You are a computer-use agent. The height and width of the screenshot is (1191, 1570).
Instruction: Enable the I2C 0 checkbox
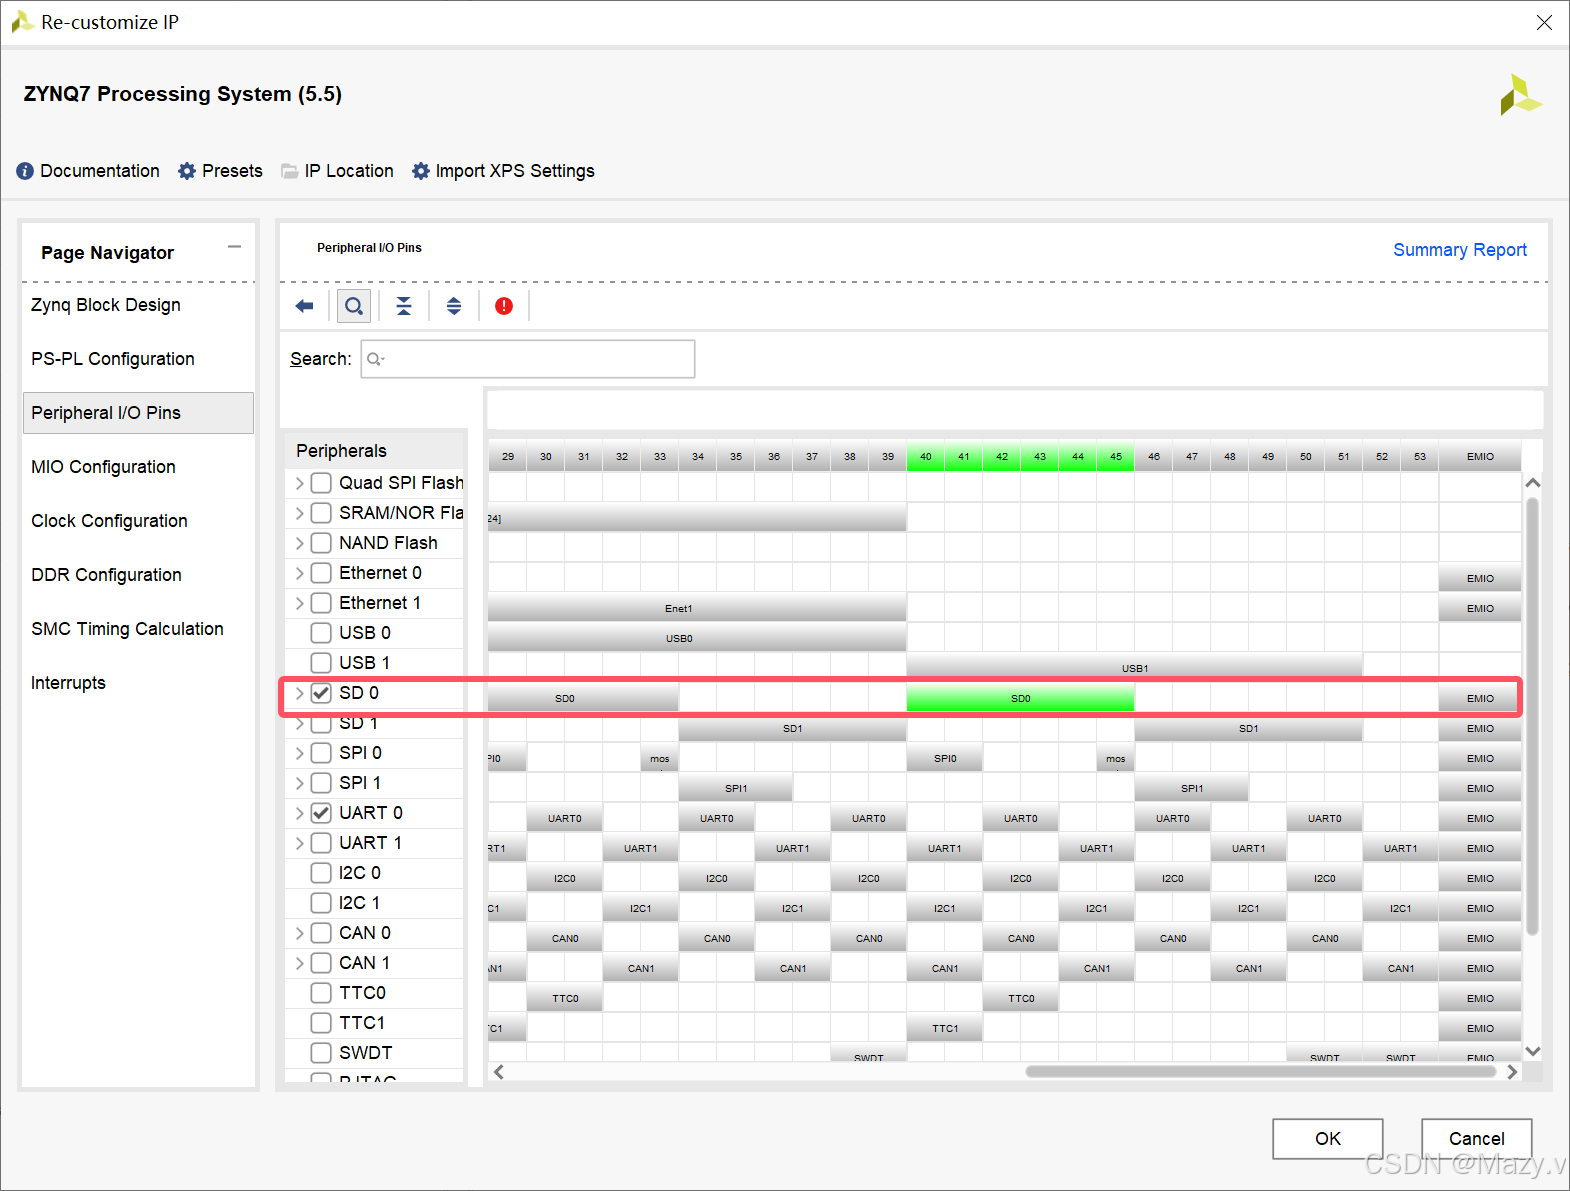tap(321, 873)
